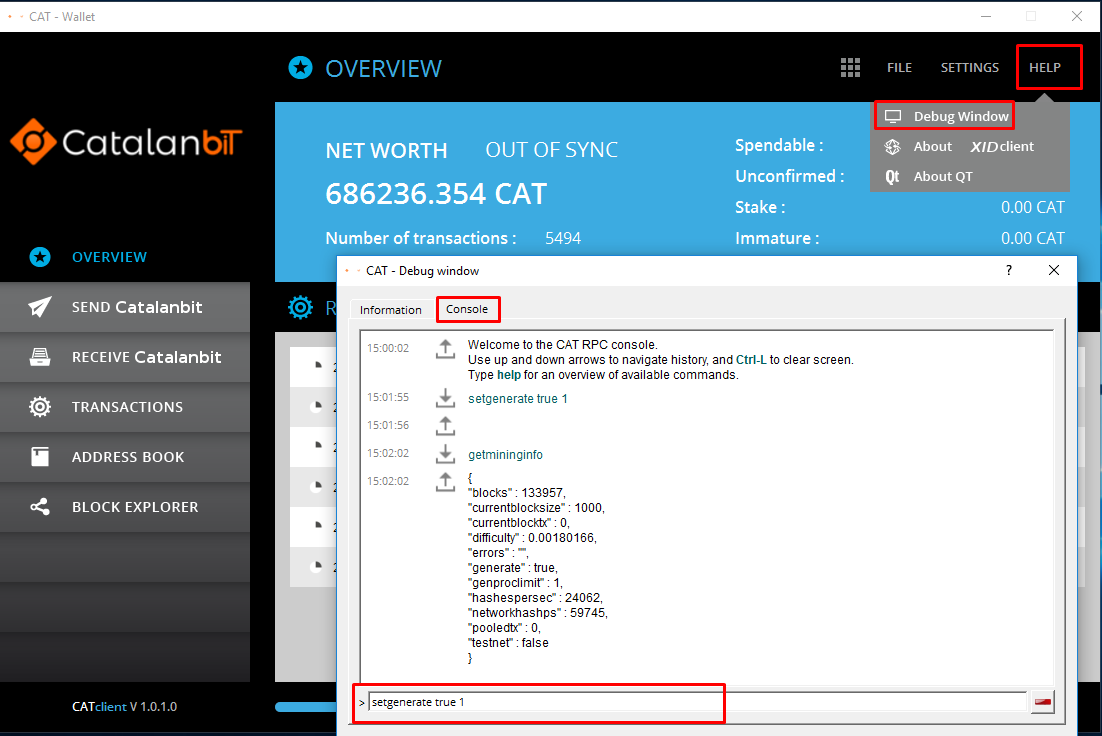
Task: Open the HELP menu
Action: [x=1044, y=67]
